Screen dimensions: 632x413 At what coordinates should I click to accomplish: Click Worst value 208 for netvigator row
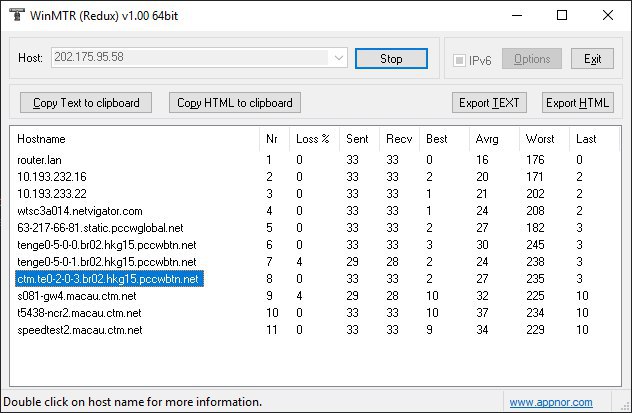tap(535, 211)
